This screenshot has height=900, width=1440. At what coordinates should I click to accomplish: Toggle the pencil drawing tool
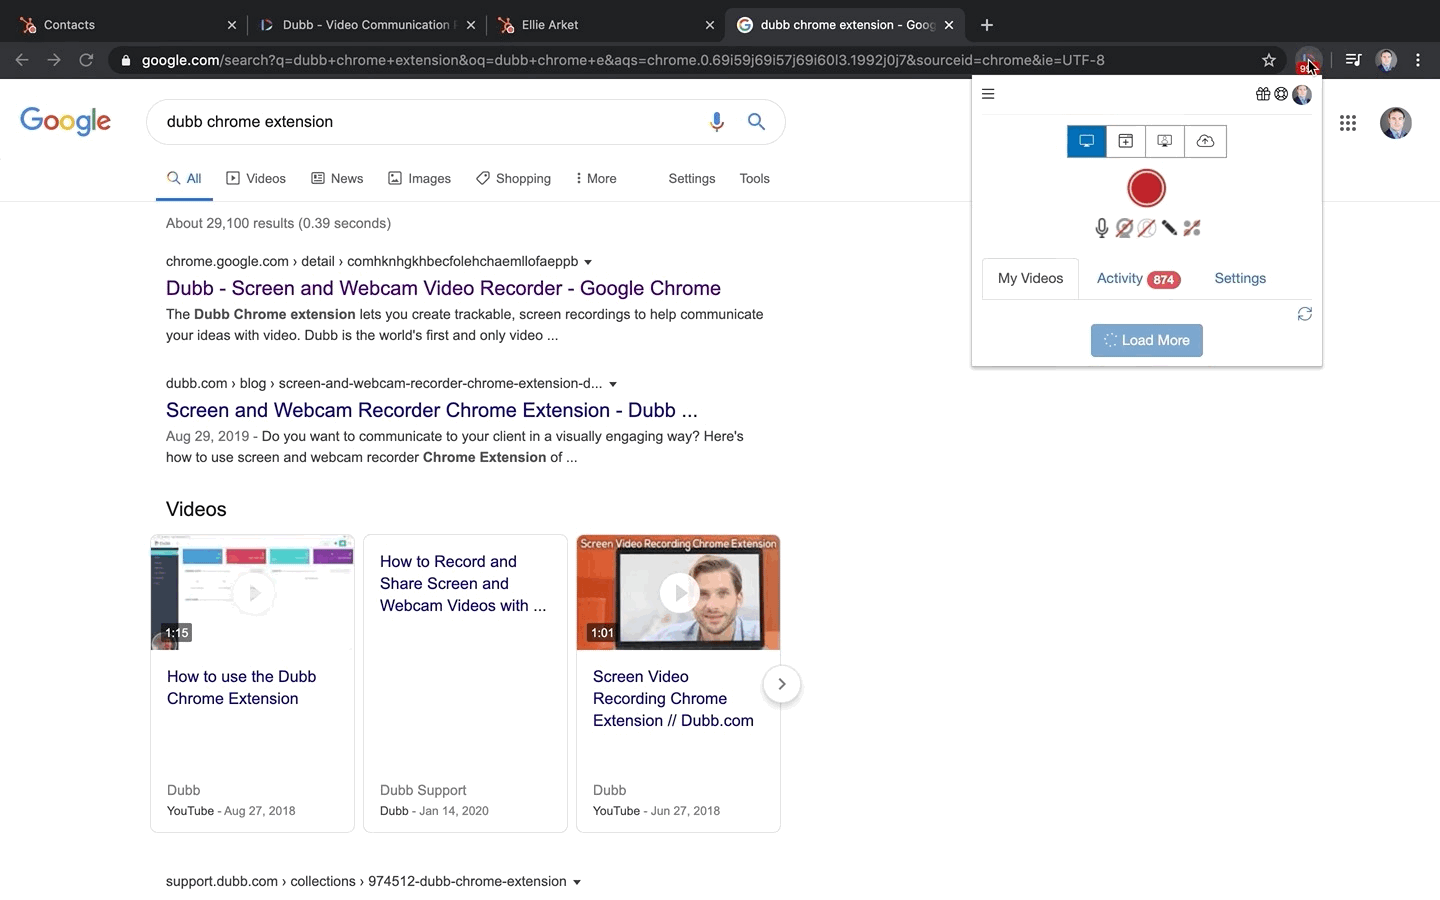(1169, 228)
